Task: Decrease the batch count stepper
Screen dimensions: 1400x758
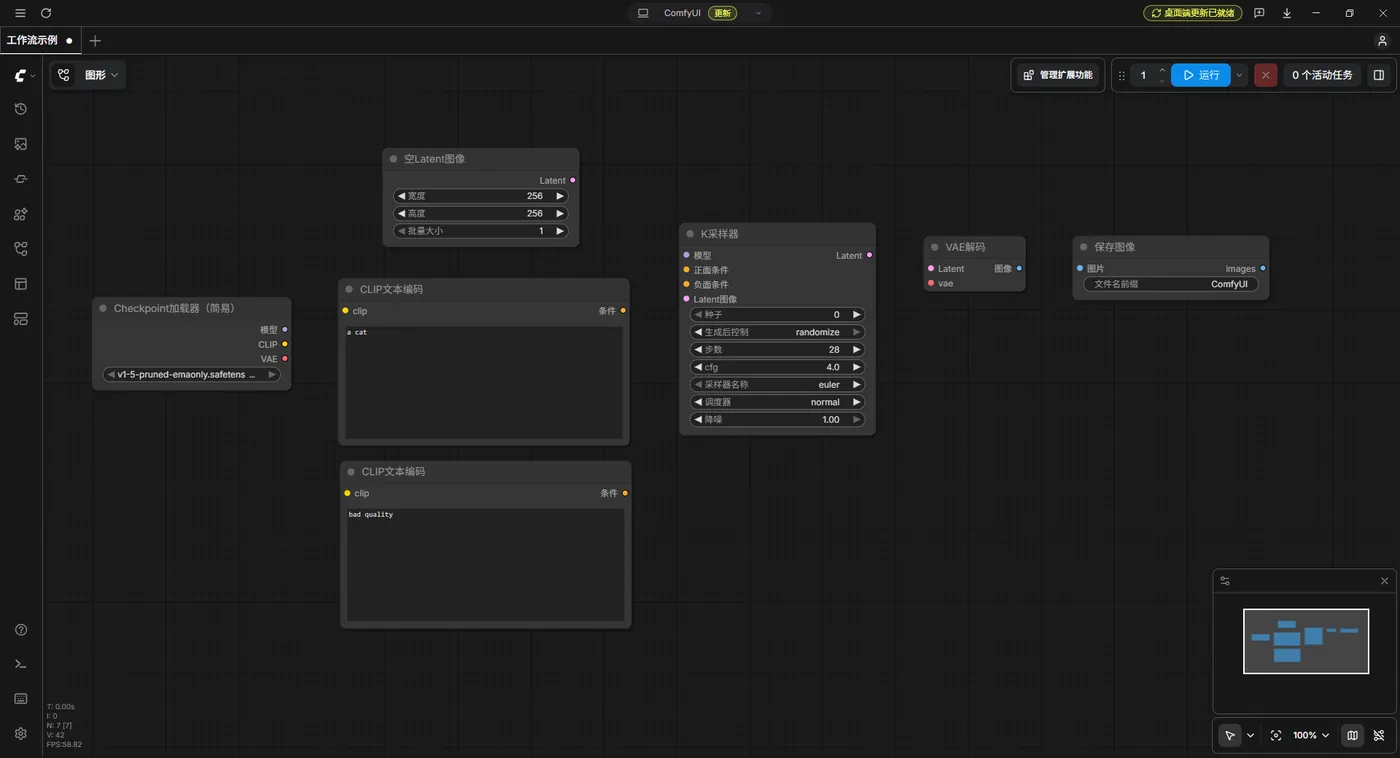Action: [1162, 81]
